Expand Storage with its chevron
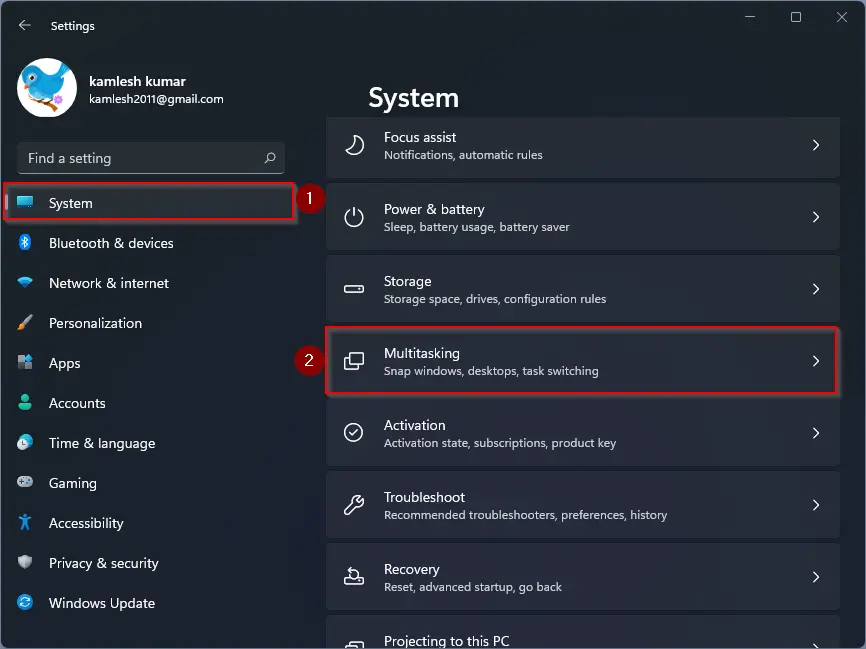This screenshot has width=866, height=649. [x=816, y=289]
